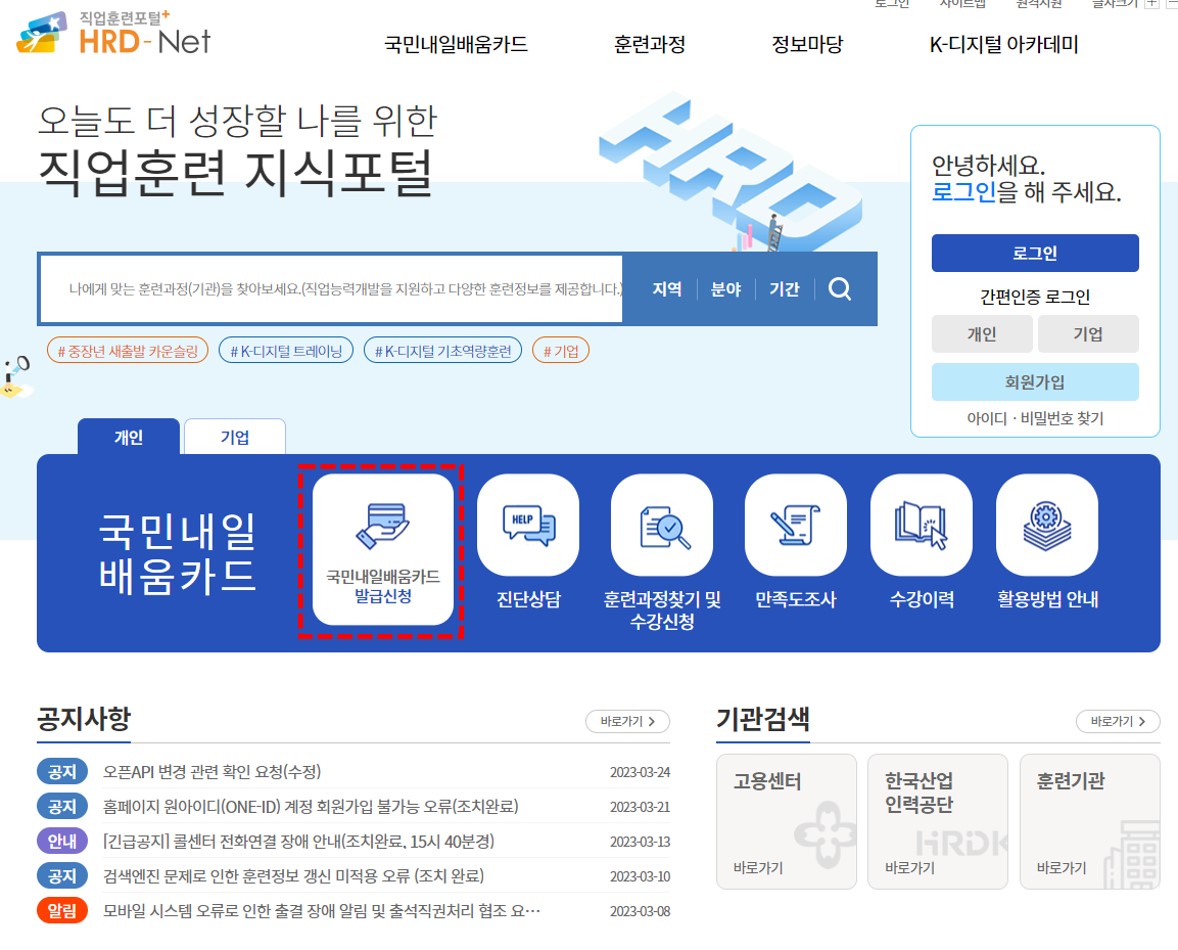Open the 정보마당 menu
The width and height of the screenshot is (1178, 950).
click(x=807, y=44)
